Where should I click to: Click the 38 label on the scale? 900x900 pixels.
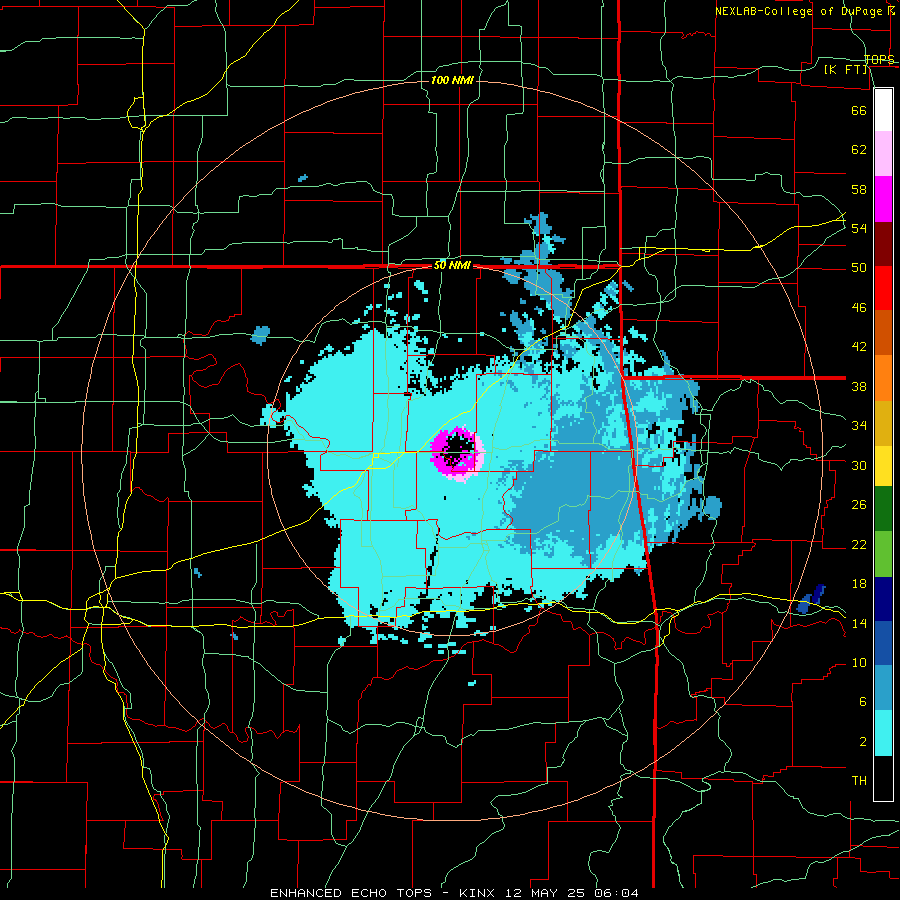point(859,386)
